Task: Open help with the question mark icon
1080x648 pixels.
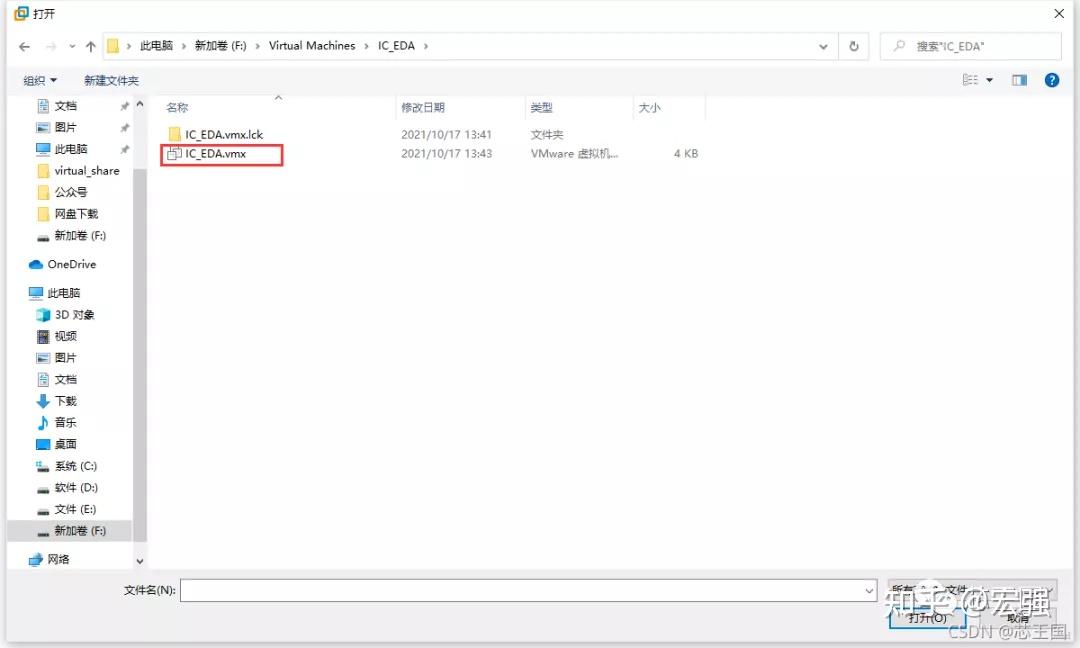Action: click(1052, 81)
